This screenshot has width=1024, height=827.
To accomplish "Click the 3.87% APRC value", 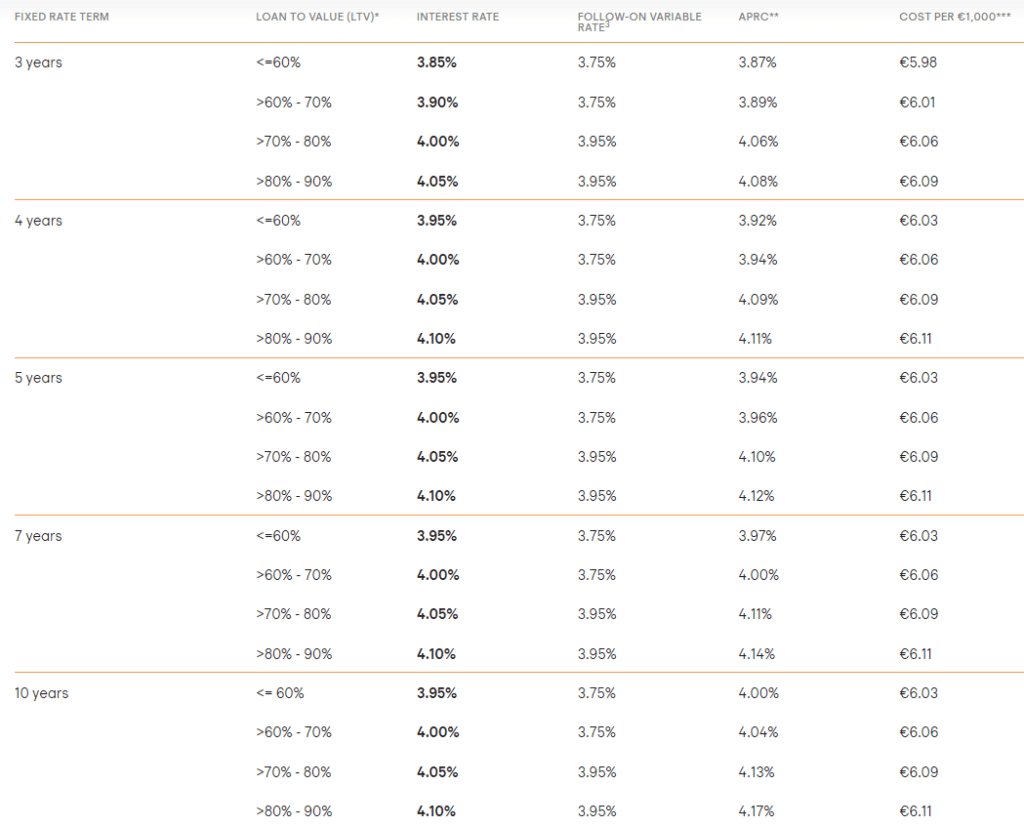I will [x=757, y=63].
